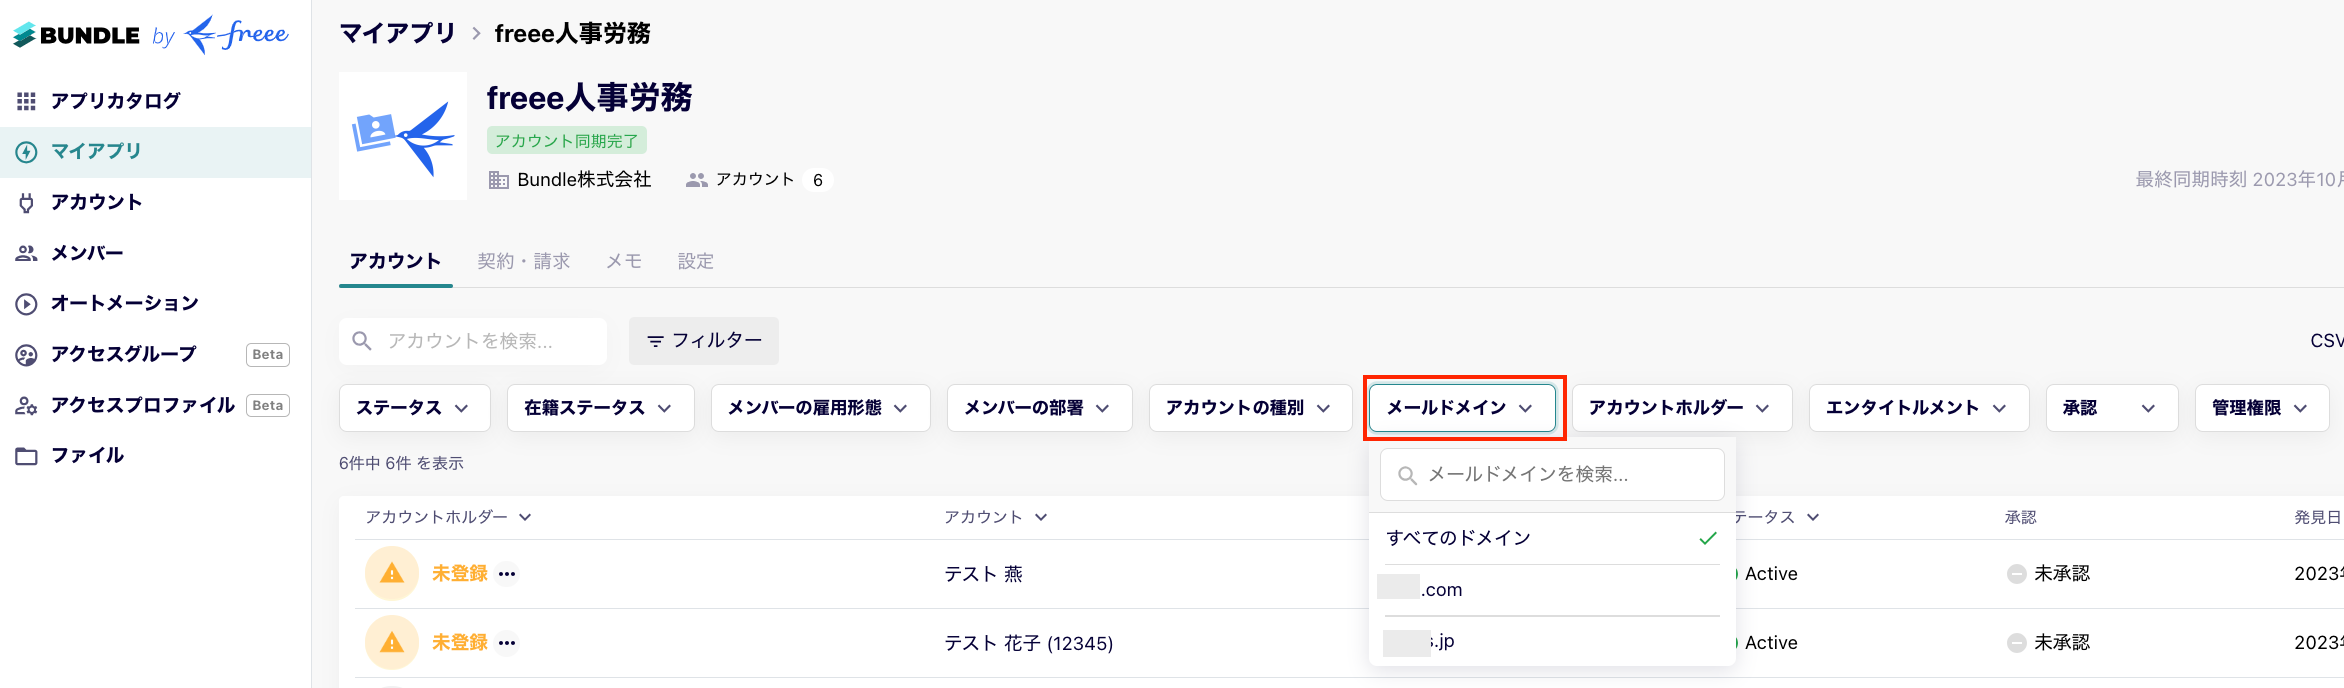
Task: Expand the メンバーの雇用形態 filter dropdown
Action: click(x=821, y=408)
